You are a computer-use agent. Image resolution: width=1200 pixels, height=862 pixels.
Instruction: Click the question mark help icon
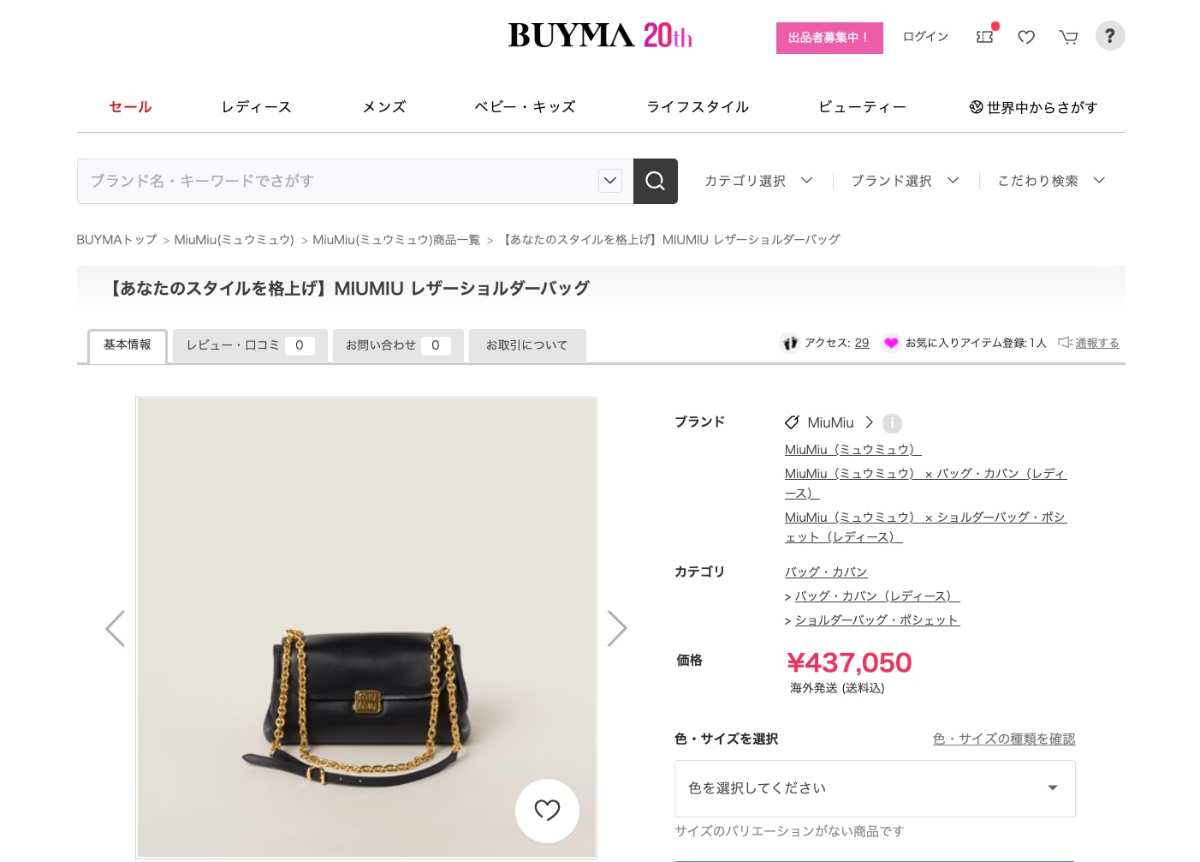pyautogui.click(x=1110, y=36)
